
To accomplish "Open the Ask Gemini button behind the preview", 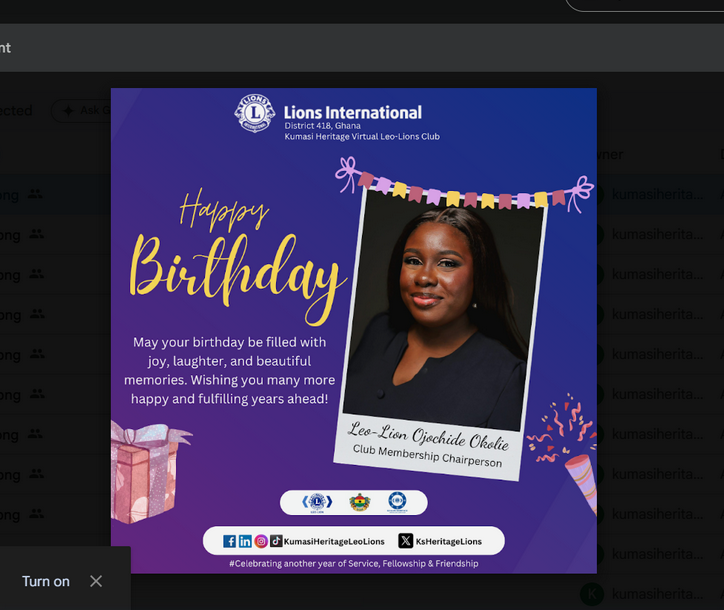I will click(82, 111).
